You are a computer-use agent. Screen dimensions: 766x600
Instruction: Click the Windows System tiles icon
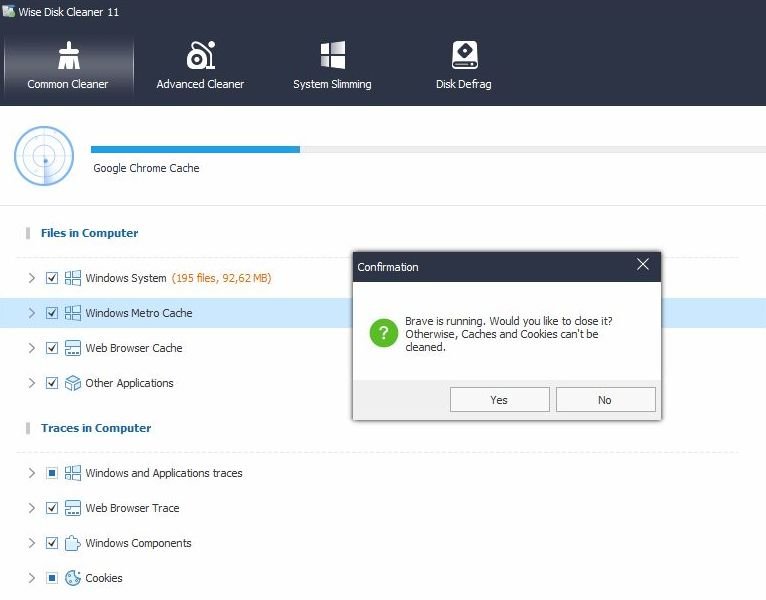click(x=73, y=278)
